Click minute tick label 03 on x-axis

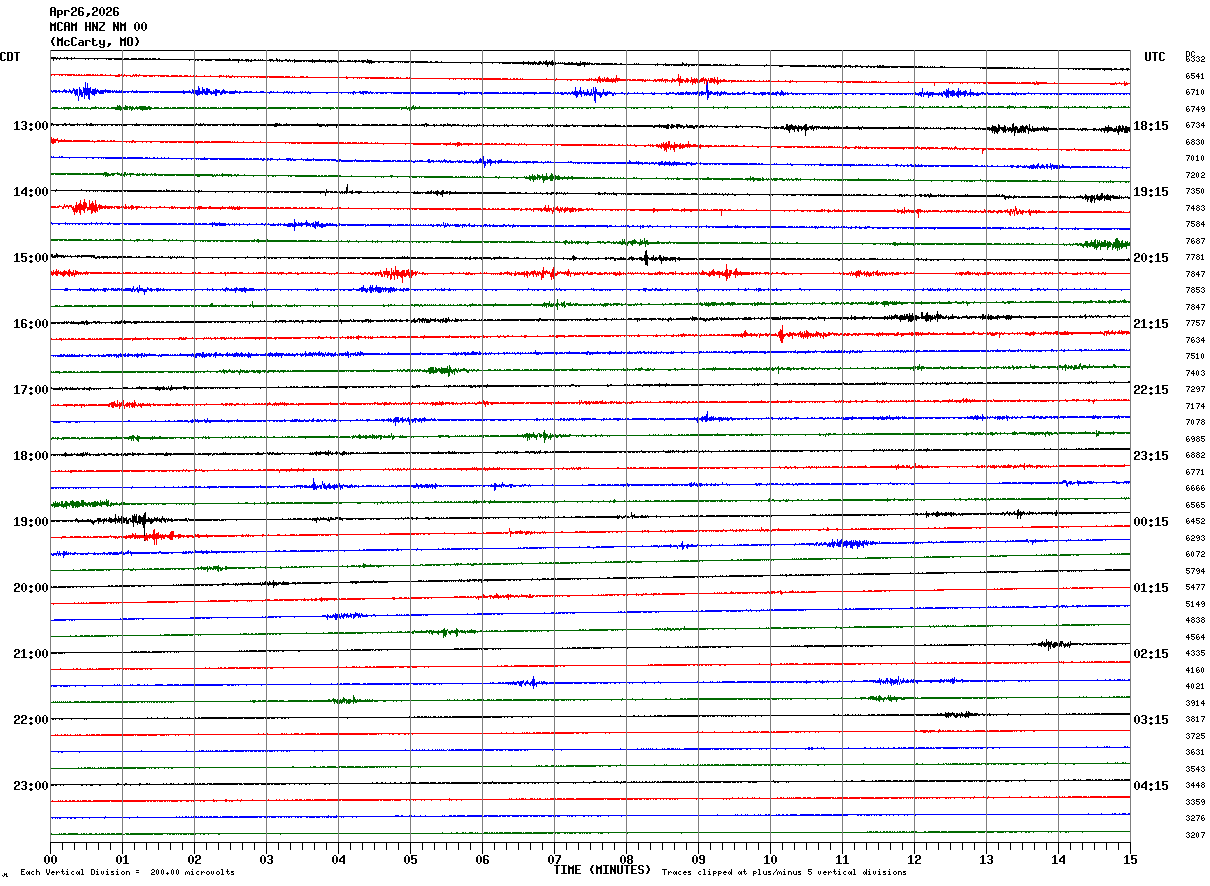tap(266, 859)
